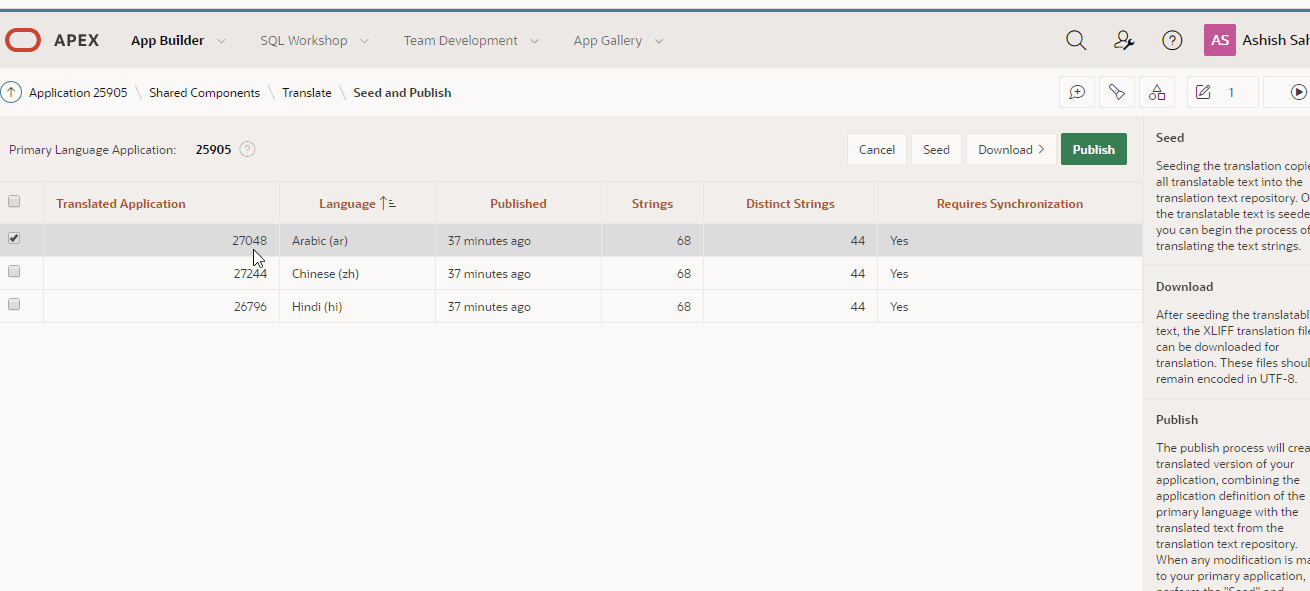This screenshot has width=1310, height=591.
Task: Uncheck the Arabic (ar) row checkbox
Action: pos(14,238)
